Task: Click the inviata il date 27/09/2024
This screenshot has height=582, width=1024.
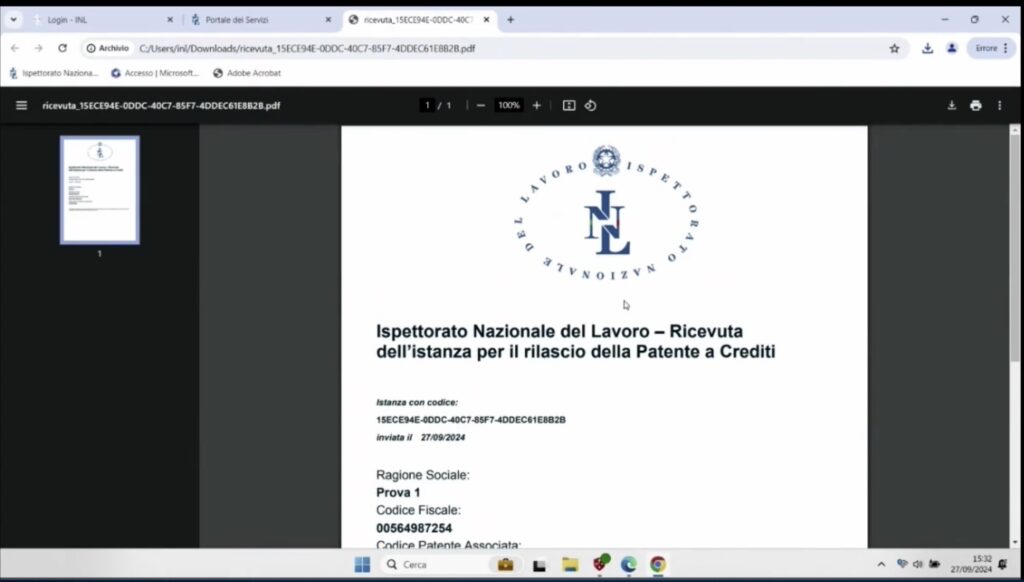Action: pos(443,438)
